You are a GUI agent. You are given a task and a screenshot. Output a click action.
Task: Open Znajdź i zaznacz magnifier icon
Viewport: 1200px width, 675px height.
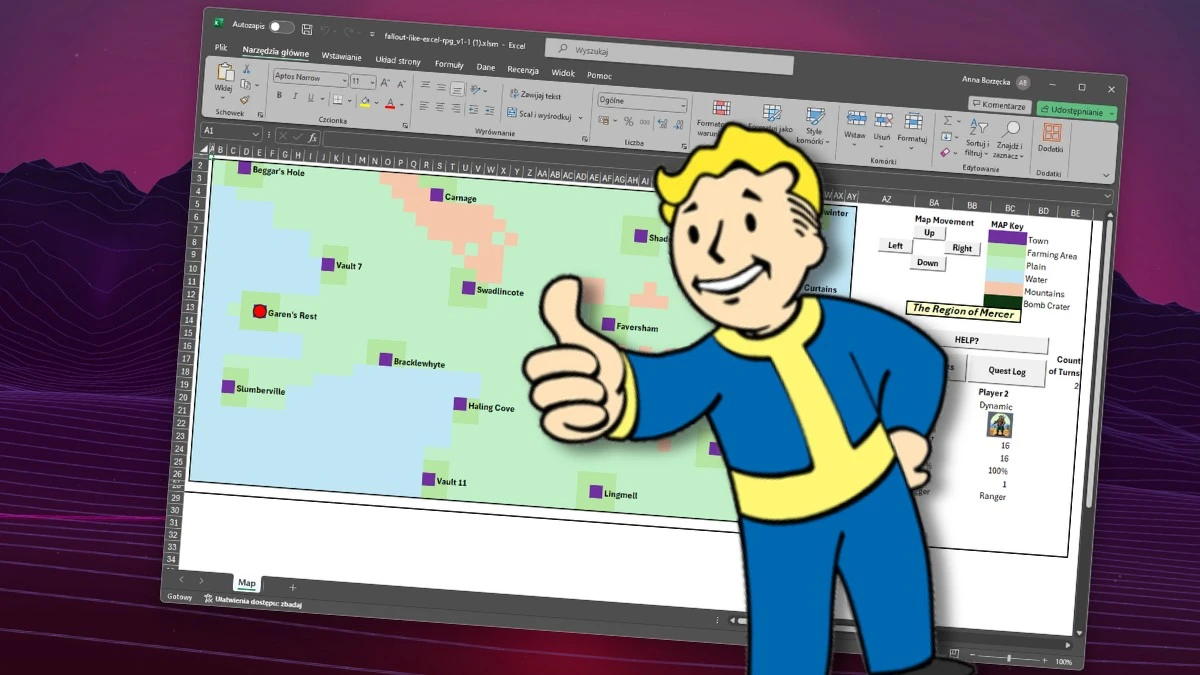pyautogui.click(x=1014, y=127)
